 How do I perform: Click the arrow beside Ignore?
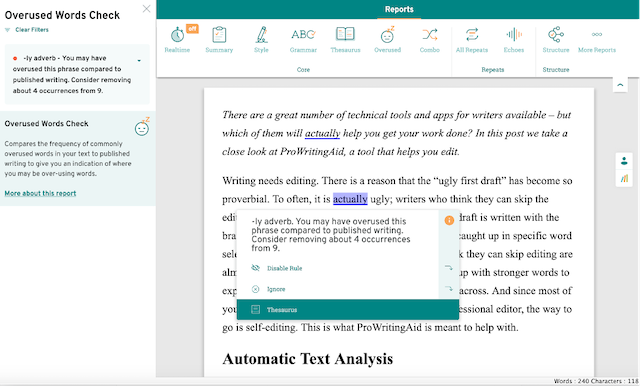(x=449, y=289)
